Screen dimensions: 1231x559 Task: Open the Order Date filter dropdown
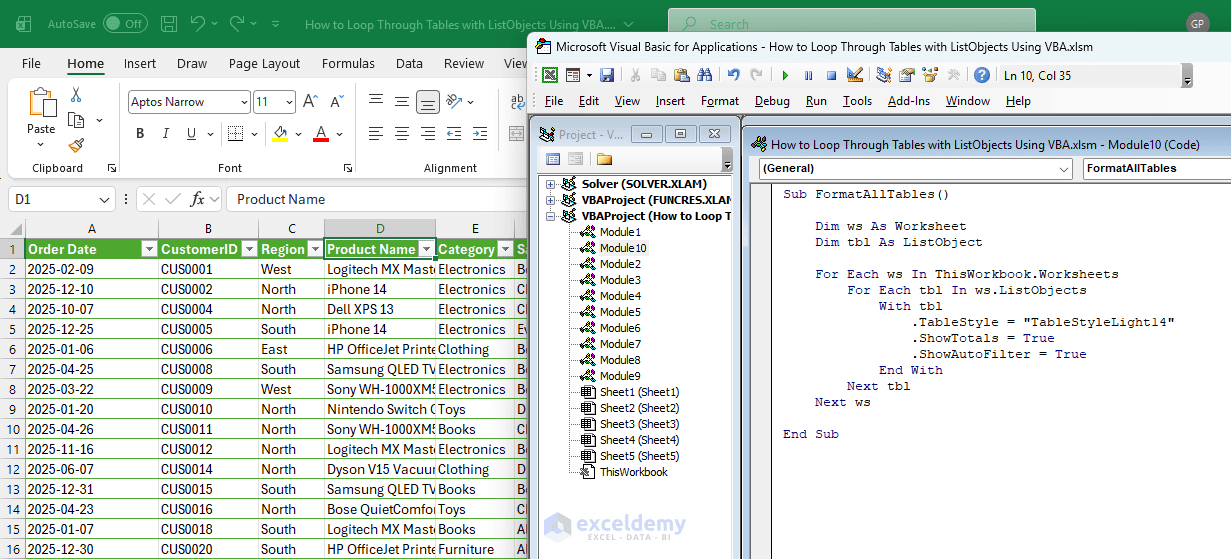149,249
